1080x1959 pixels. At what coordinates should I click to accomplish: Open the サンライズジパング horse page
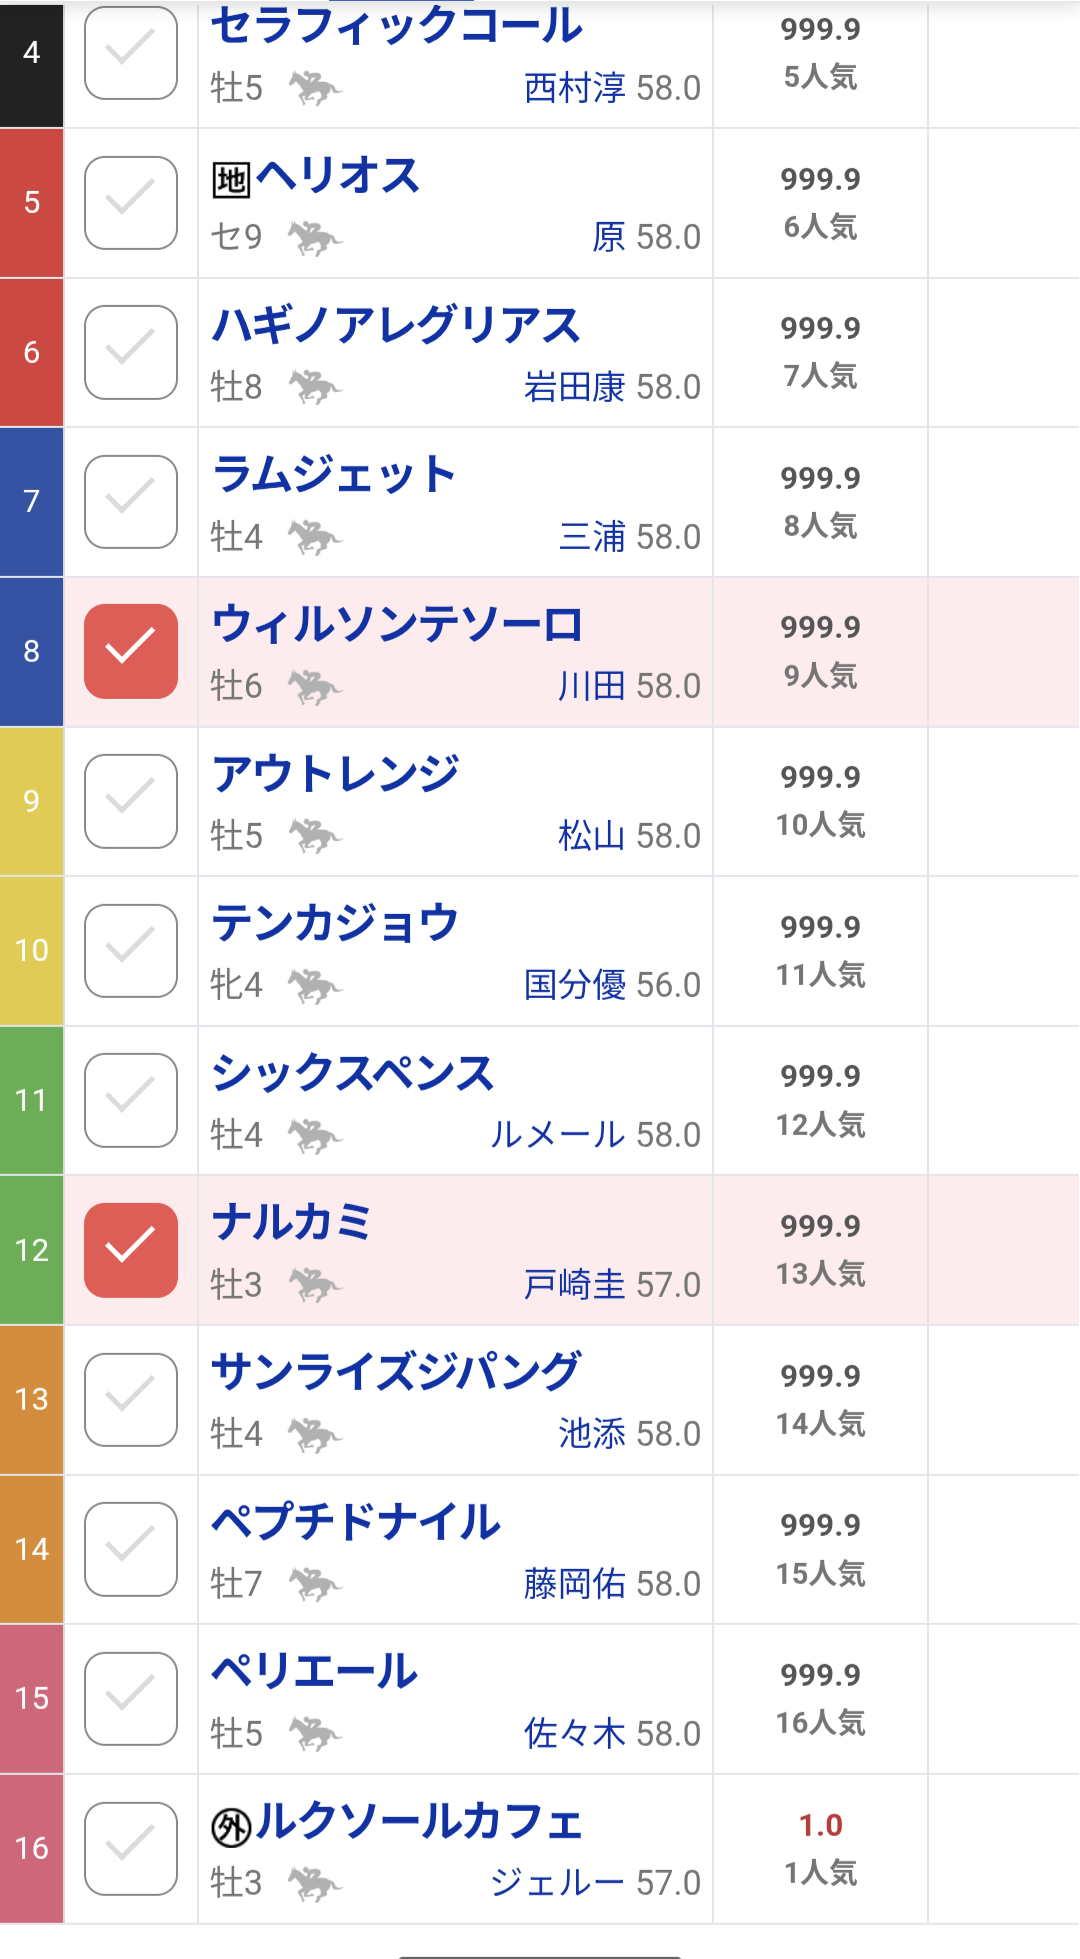(396, 1371)
